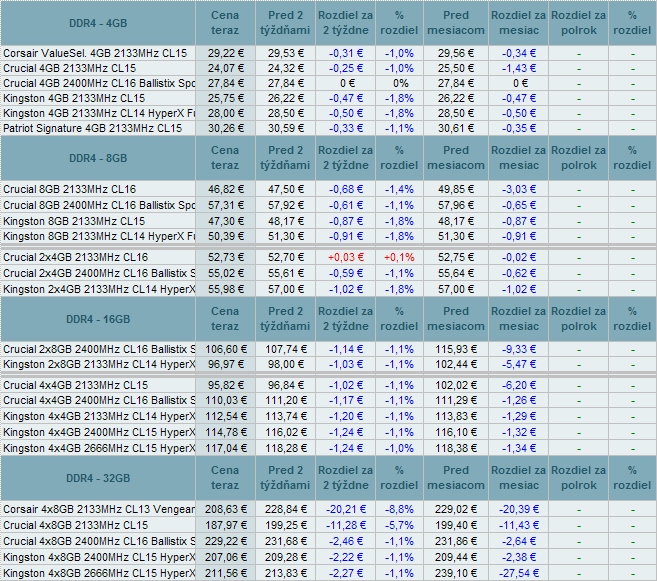Click Kingston 4GB 2133MHz CL14 HyperX row name
The height and width of the screenshot is (581, 657).
(99, 114)
